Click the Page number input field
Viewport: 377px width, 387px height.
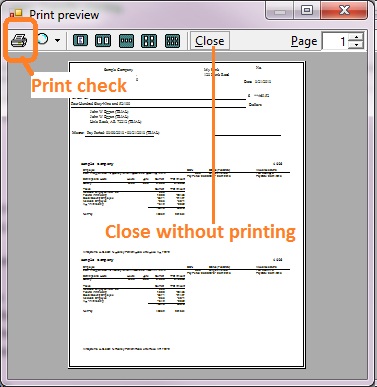click(x=335, y=41)
